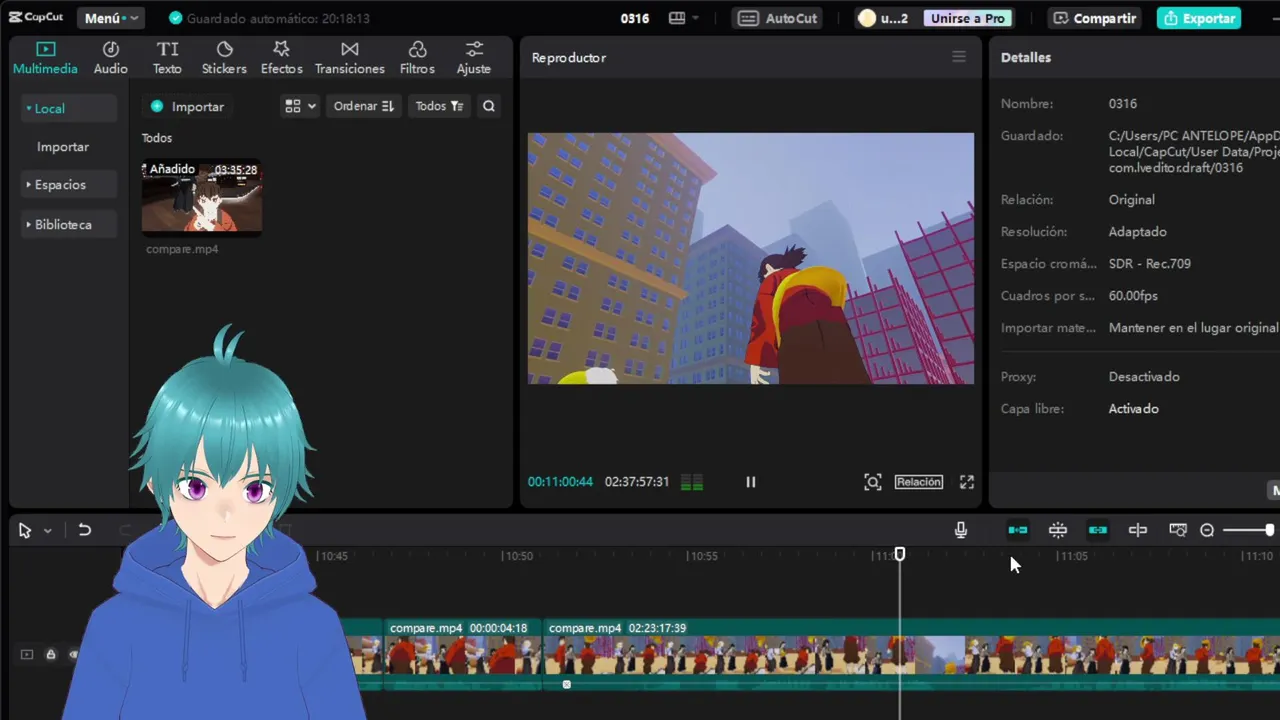
Task: Toggle preview axis in timeline
Action: [1138, 530]
